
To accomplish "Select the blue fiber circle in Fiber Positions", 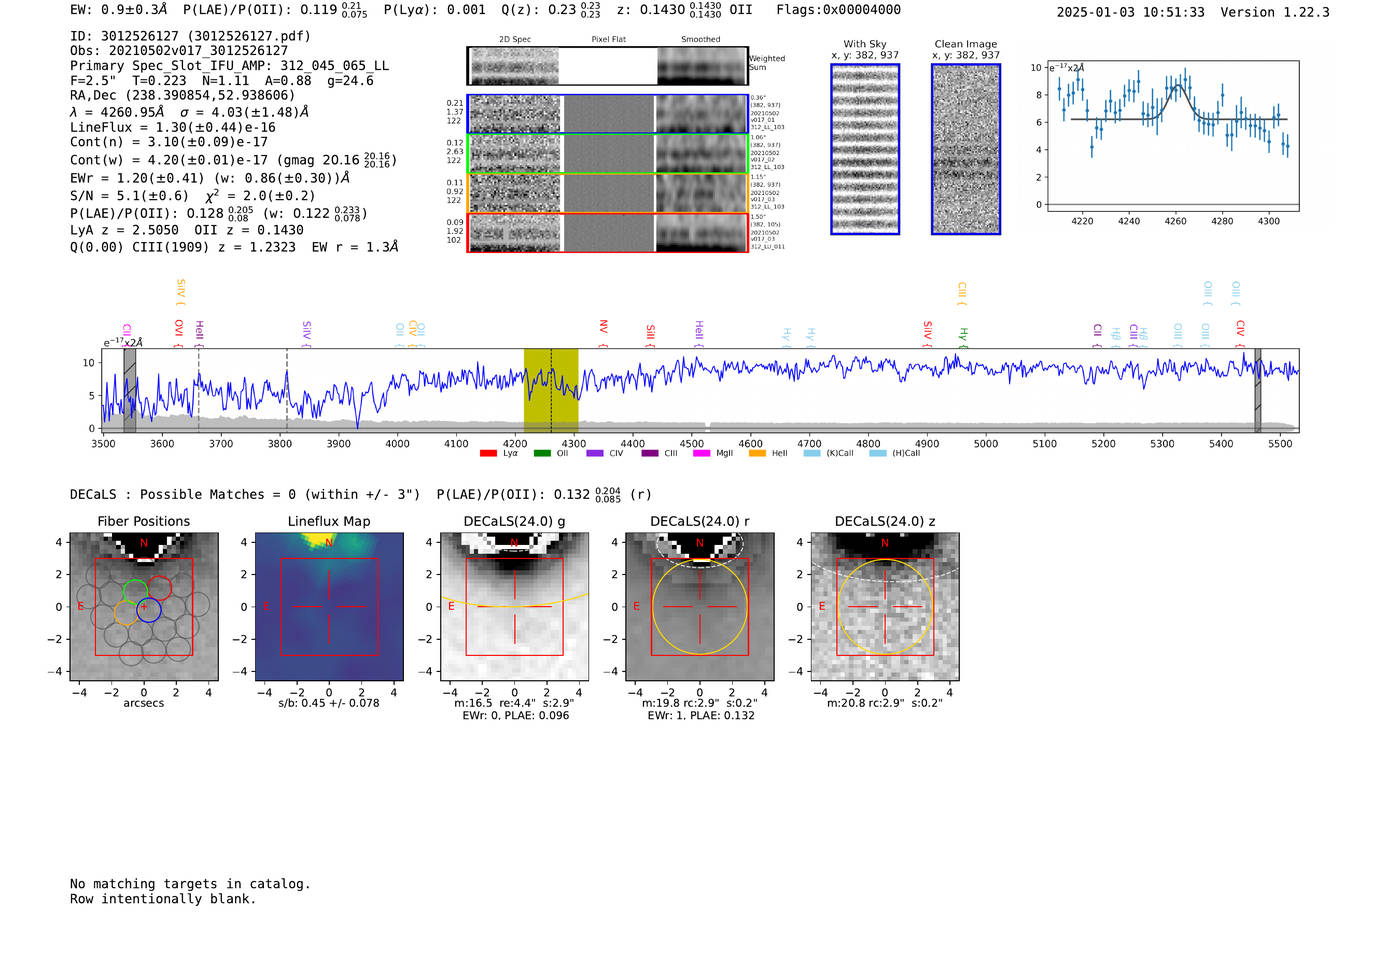I will click(148, 610).
